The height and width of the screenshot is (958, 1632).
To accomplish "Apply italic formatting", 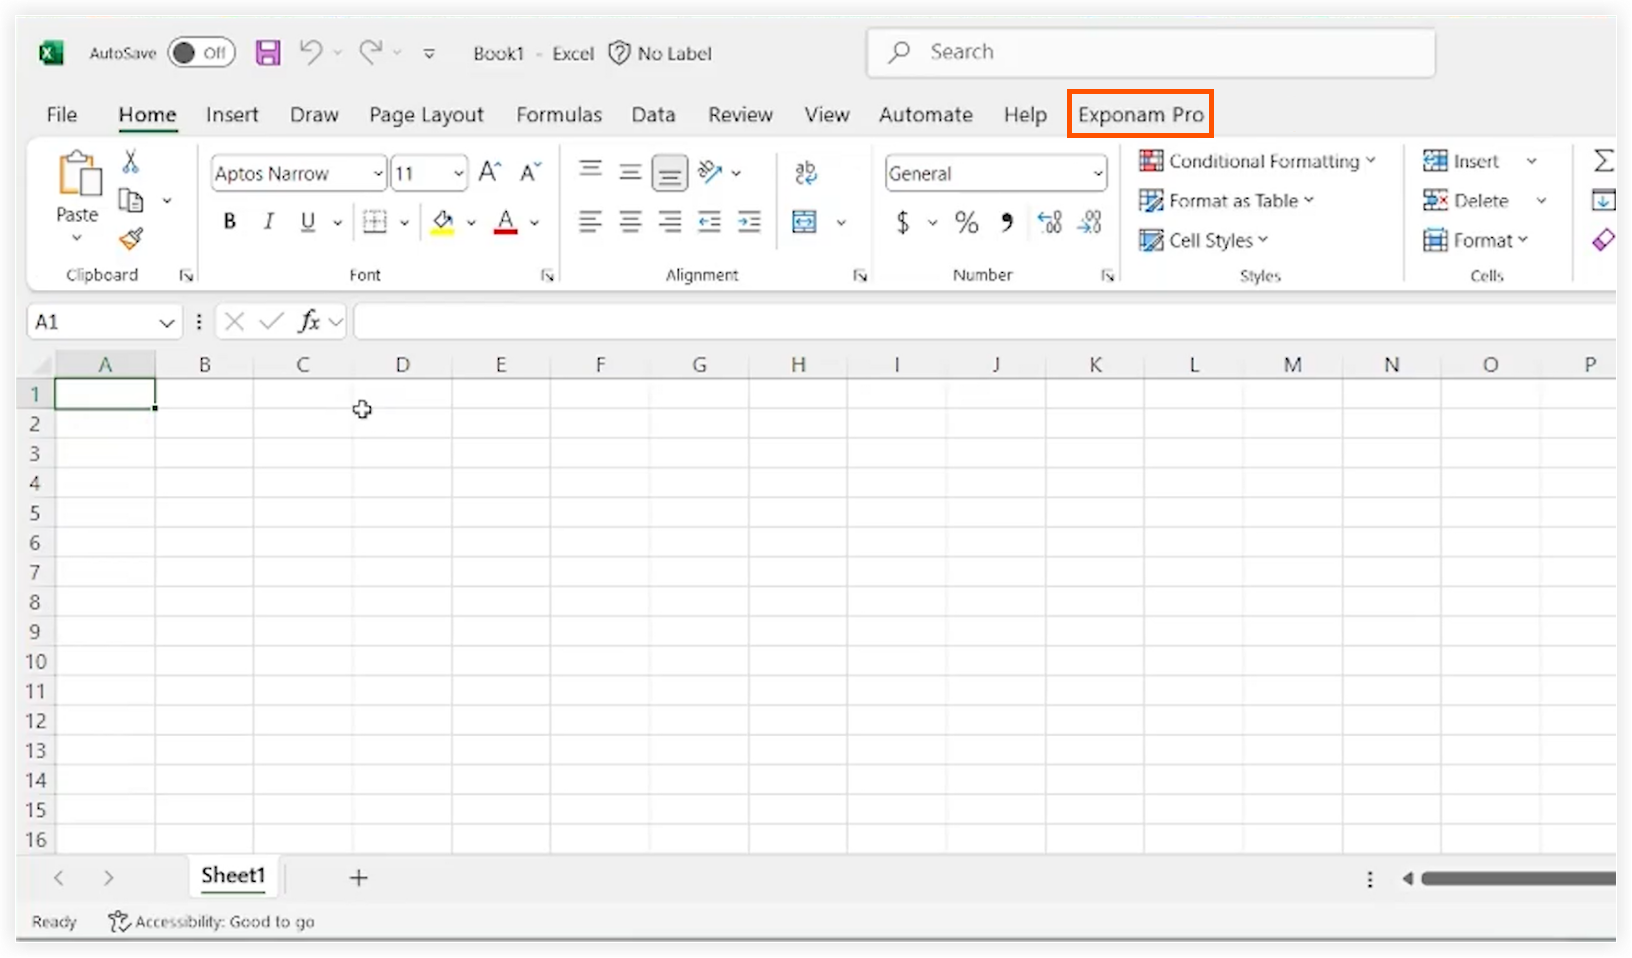I will tap(268, 221).
